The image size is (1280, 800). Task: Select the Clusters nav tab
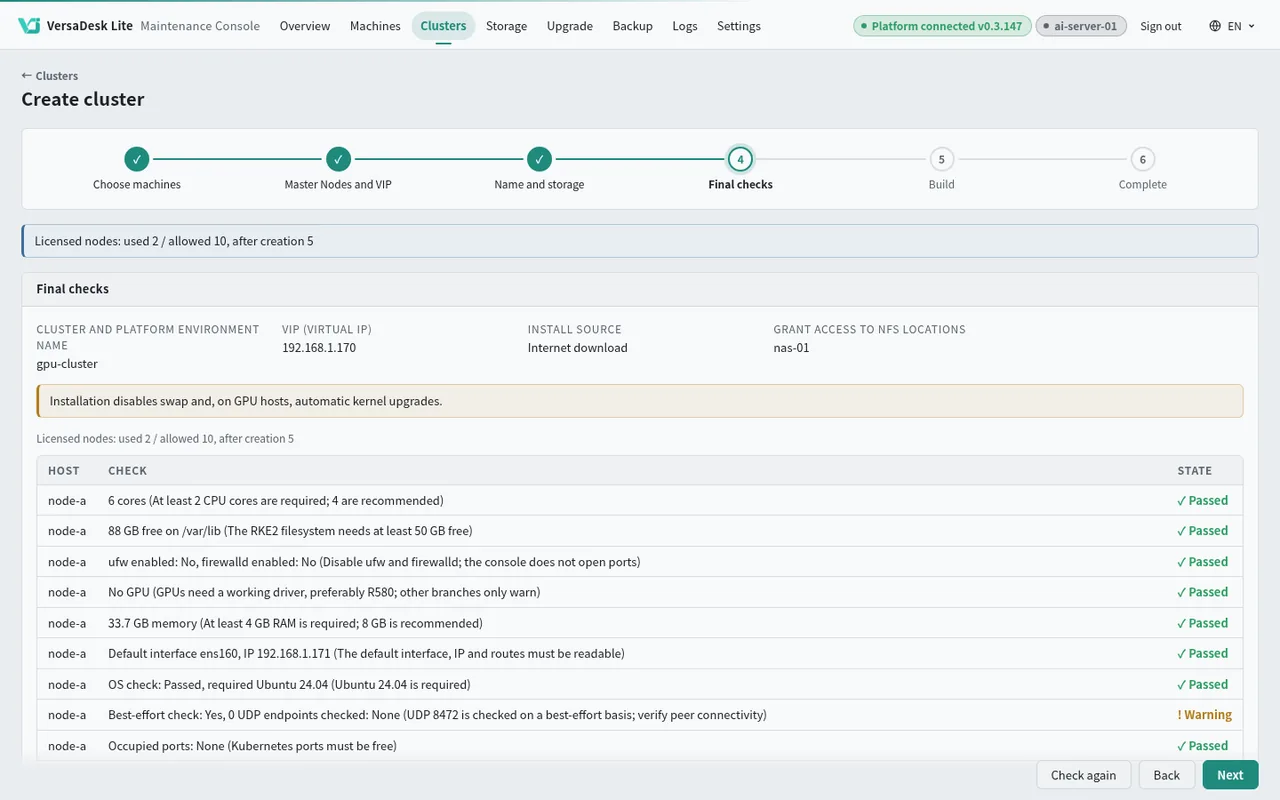coord(443,26)
